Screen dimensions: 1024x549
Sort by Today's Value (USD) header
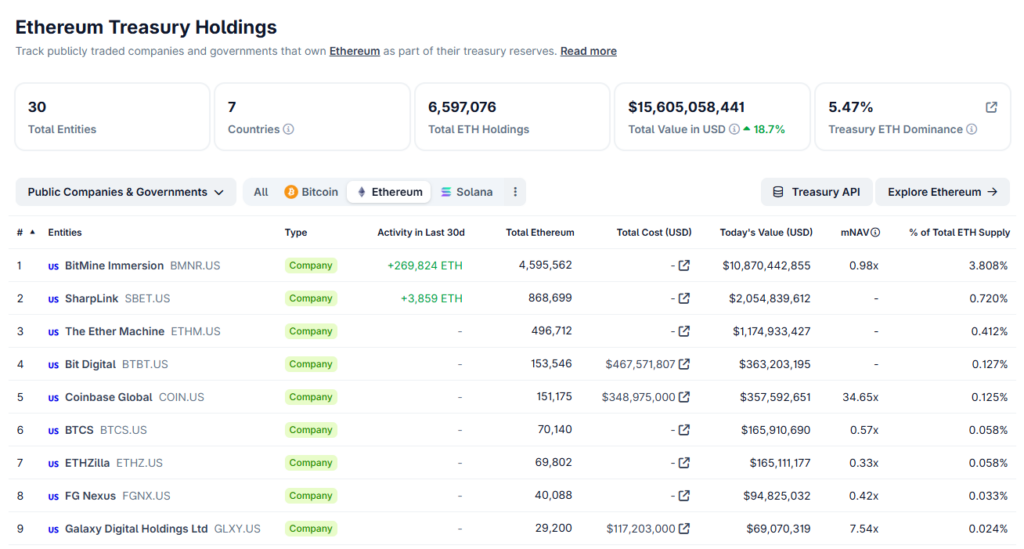(x=766, y=232)
